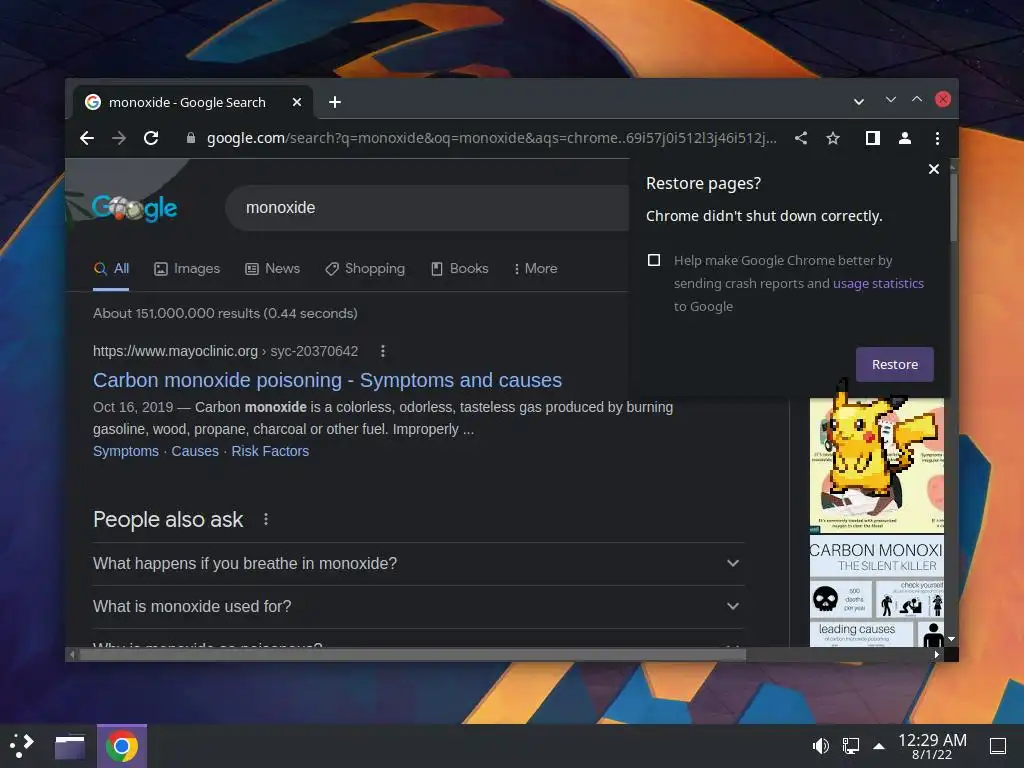Close the monoxide - Google Search tab
Viewport: 1024px width, 768px height.
tap(296, 102)
